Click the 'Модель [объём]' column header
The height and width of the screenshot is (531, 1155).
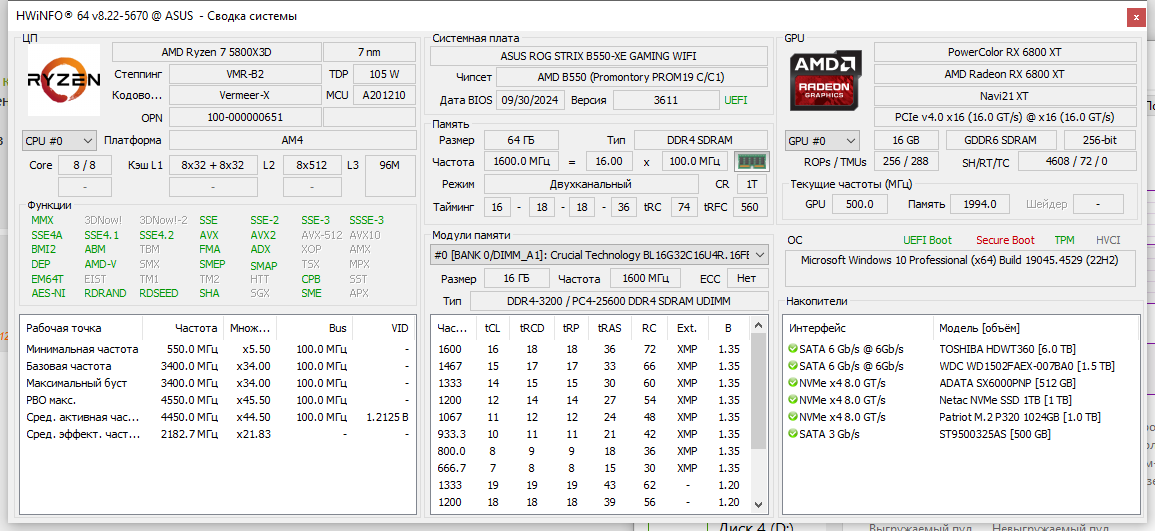[1038, 328]
